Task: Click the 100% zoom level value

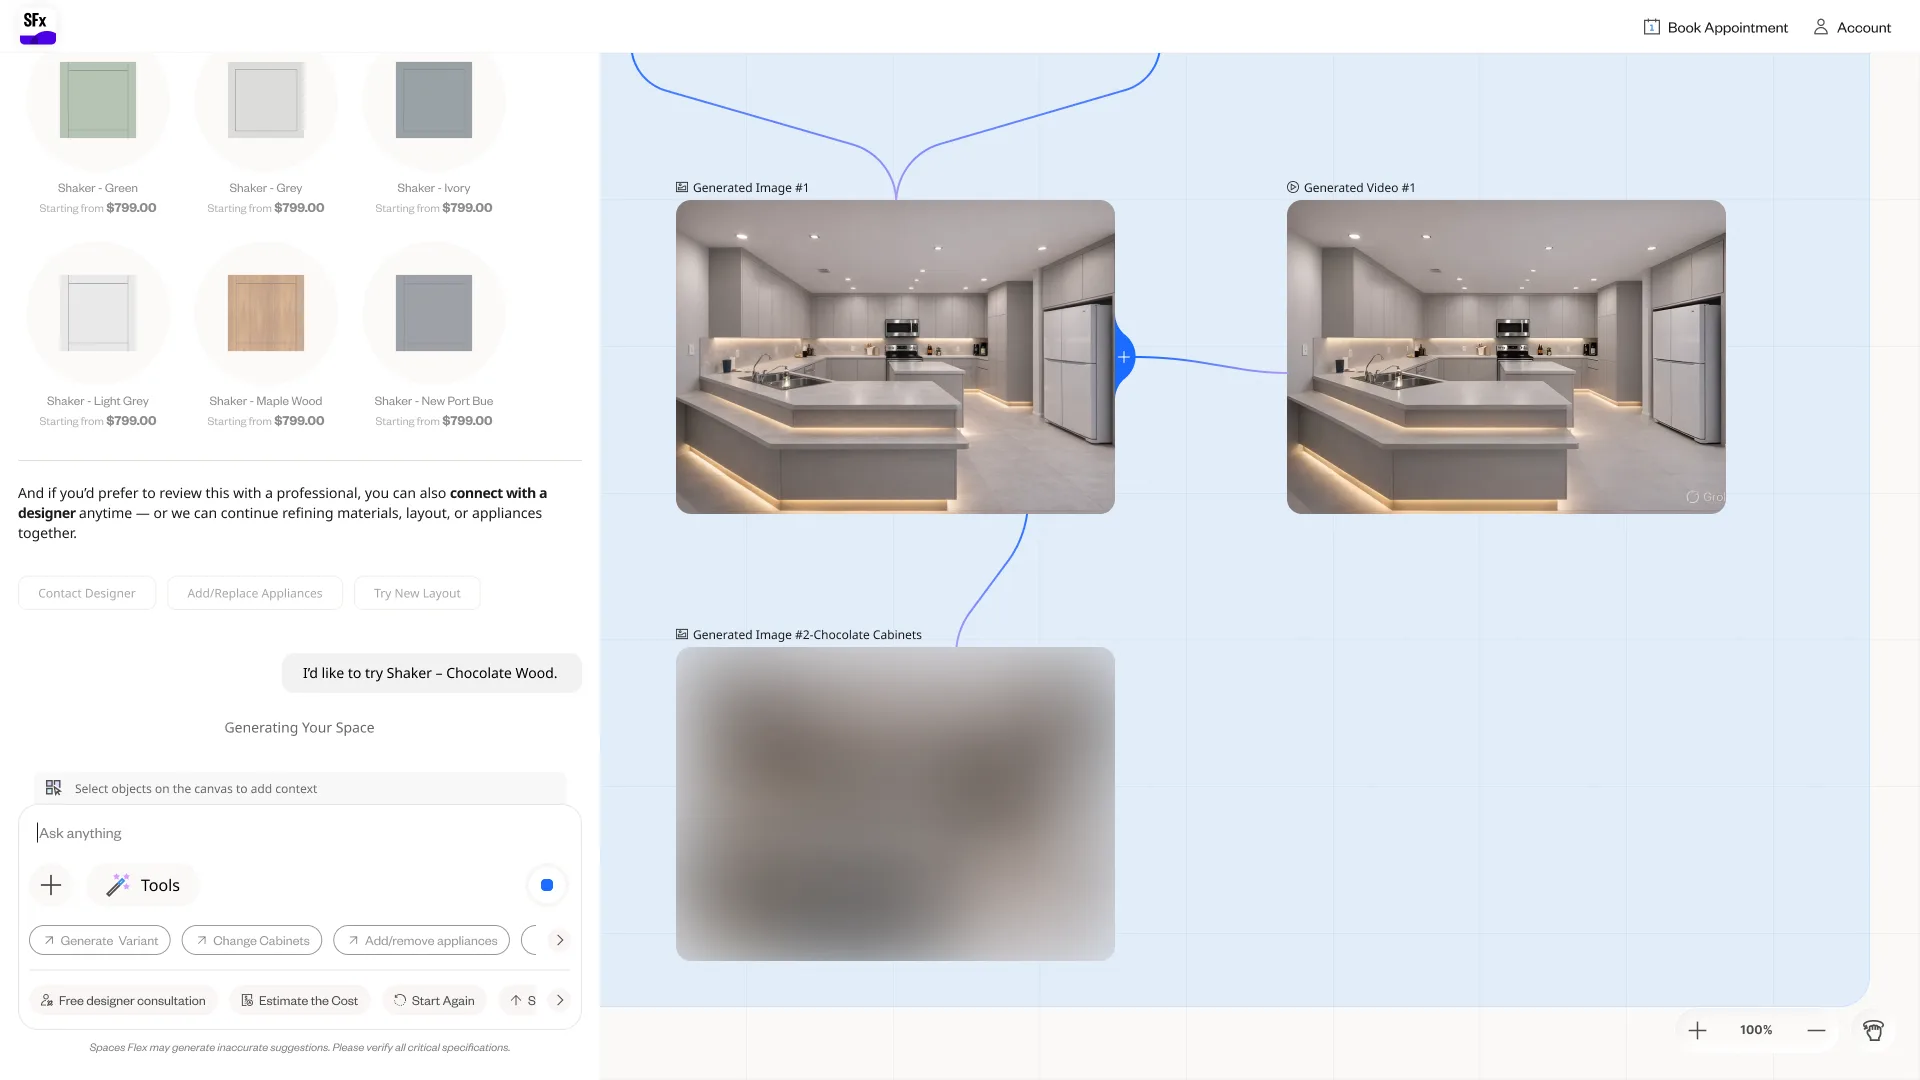Action: (1756, 1030)
